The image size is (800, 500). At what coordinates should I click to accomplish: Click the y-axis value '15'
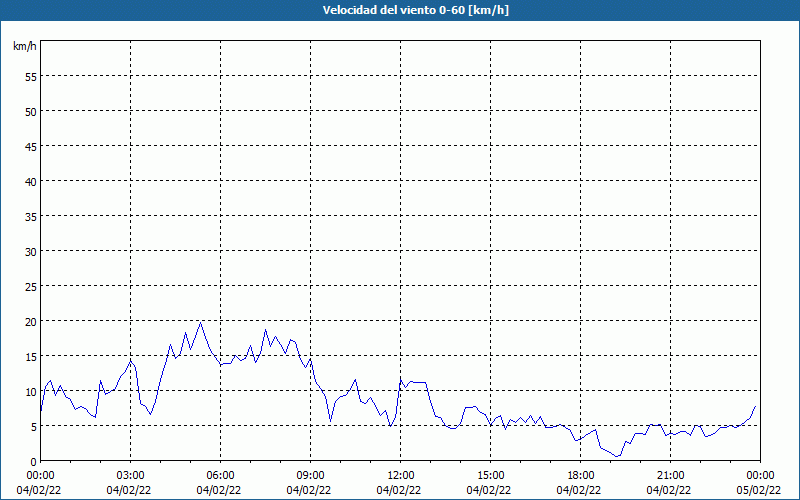(31, 357)
